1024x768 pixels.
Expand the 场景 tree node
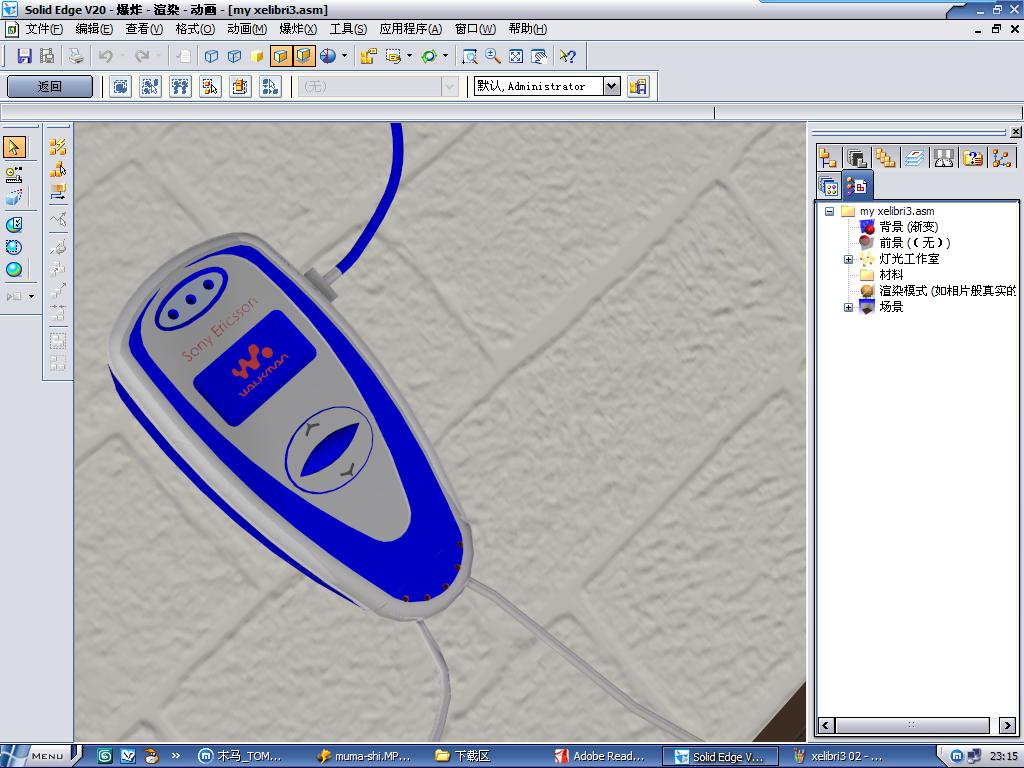point(848,307)
